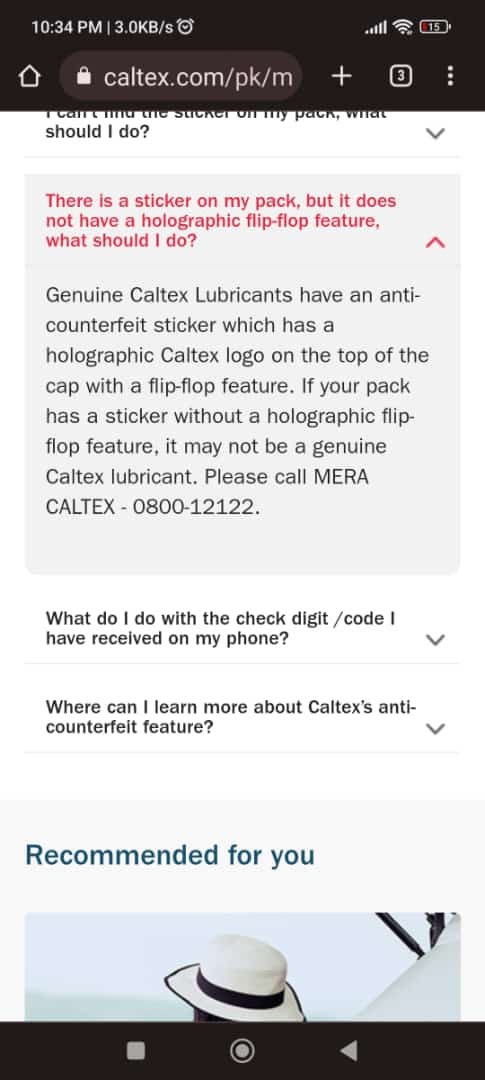Screen dimensions: 485x1080
Task: Tap the Android back triangle button
Action: coord(349,1050)
